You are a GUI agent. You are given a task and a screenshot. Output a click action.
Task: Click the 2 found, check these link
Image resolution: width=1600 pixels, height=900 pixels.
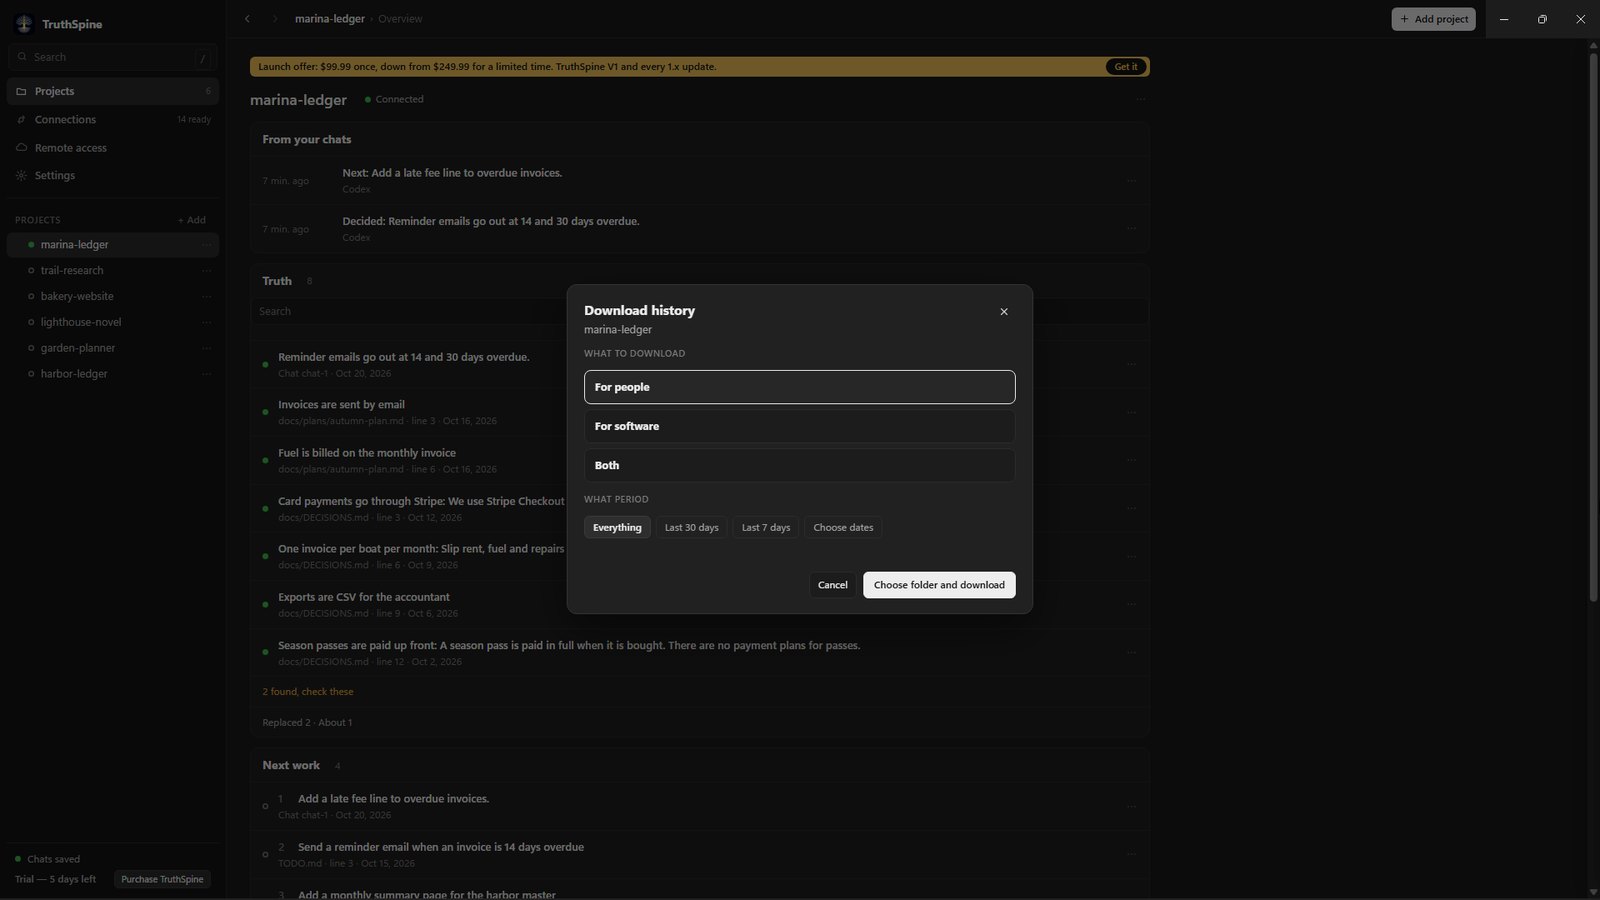(308, 692)
